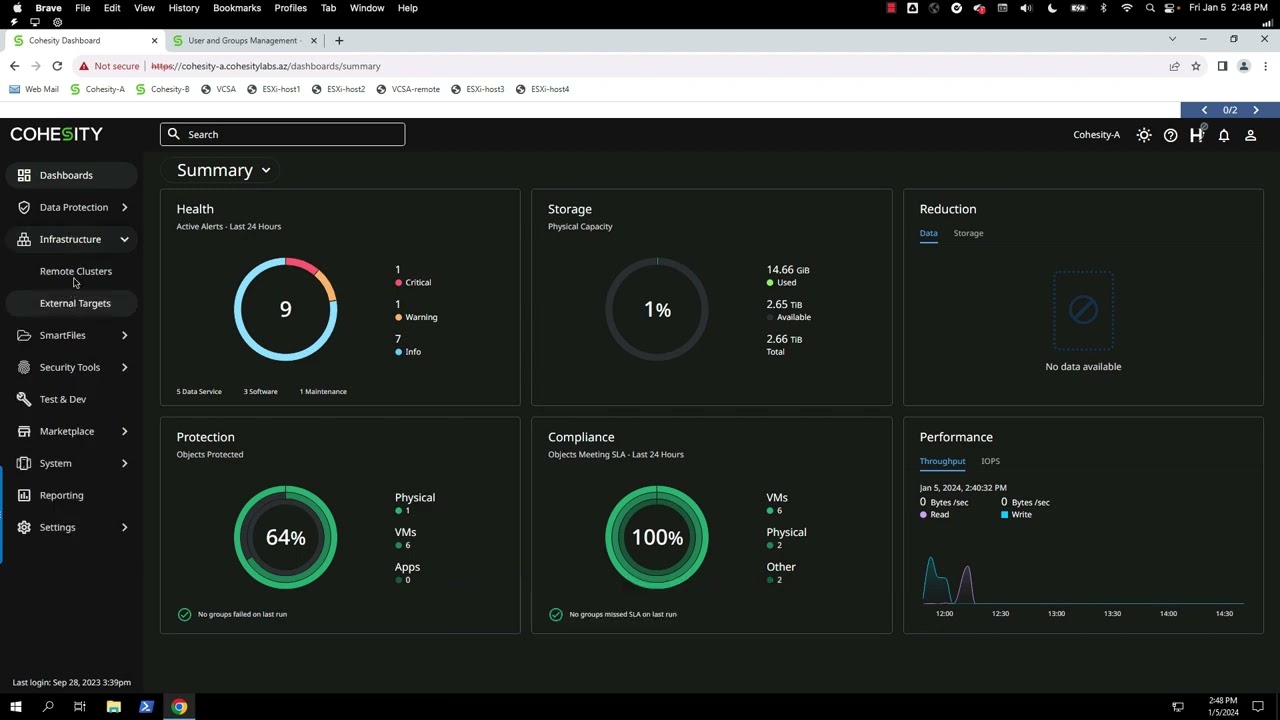
Task: Open the help question mark icon
Action: (1170, 135)
